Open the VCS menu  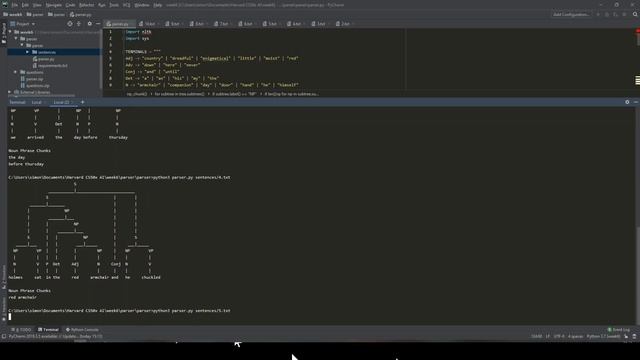[127, 5]
